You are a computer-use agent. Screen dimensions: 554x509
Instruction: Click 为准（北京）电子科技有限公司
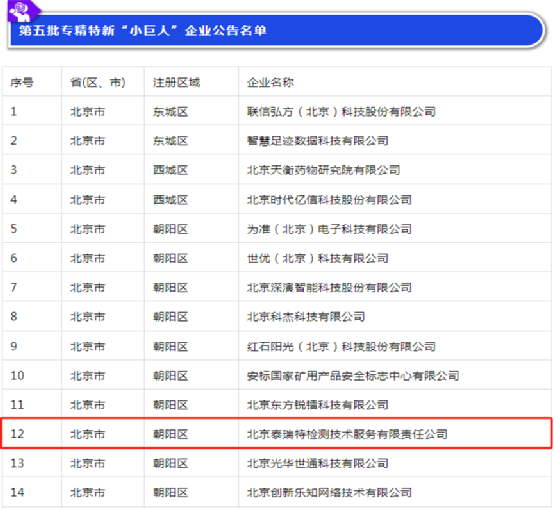[x=329, y=229]
